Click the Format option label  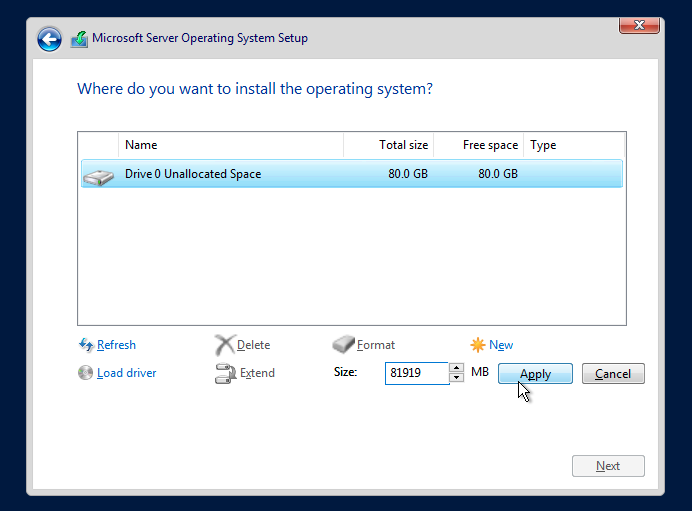tap(376, 345)
